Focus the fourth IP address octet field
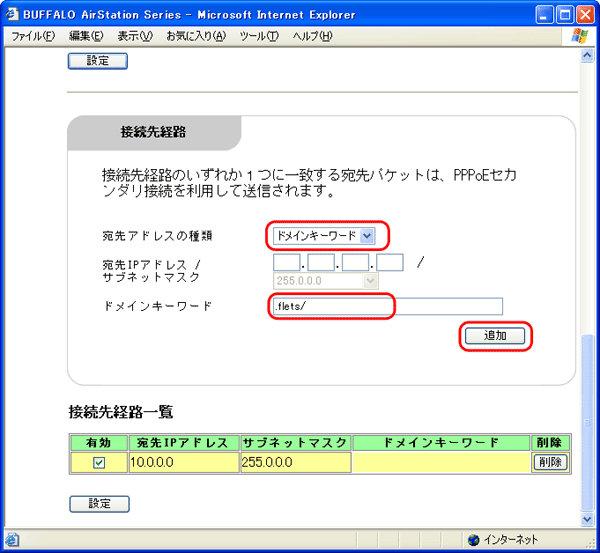The image size is (600, 553). [390, 263]
